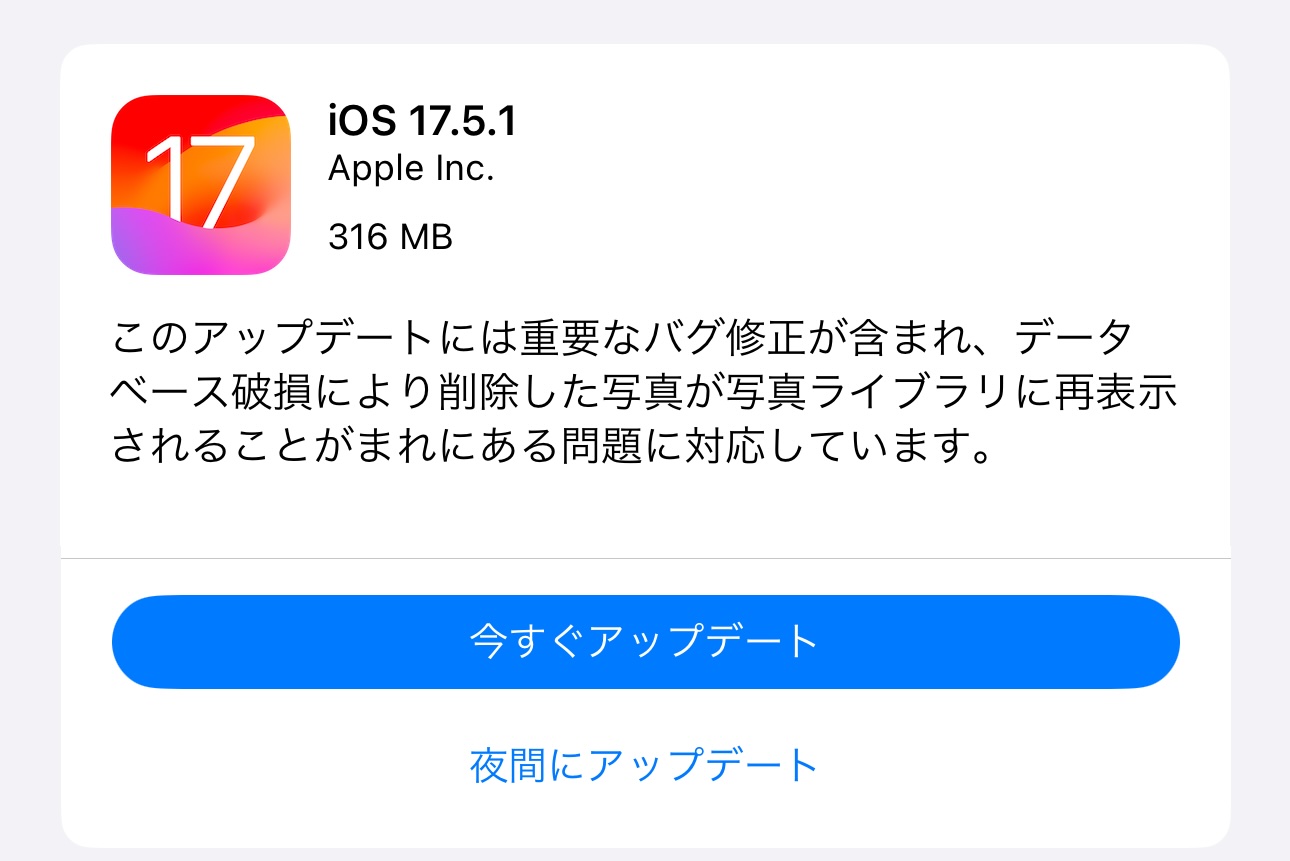Tap blank area below 夜間にアップデート link
The width and height of the screenshot is (1290, 861).
[x=645, y=818]
